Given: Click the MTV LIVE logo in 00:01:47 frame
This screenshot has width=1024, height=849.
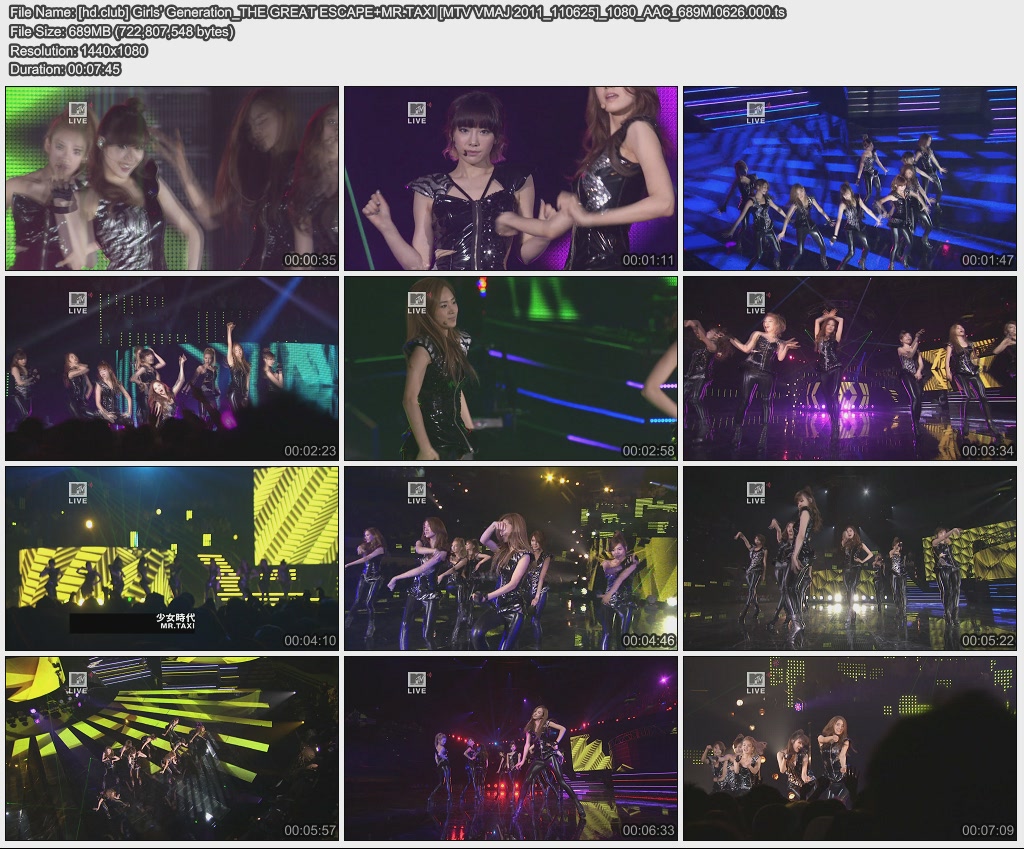Looking at the screenshot, I should [x=756, y=113].
